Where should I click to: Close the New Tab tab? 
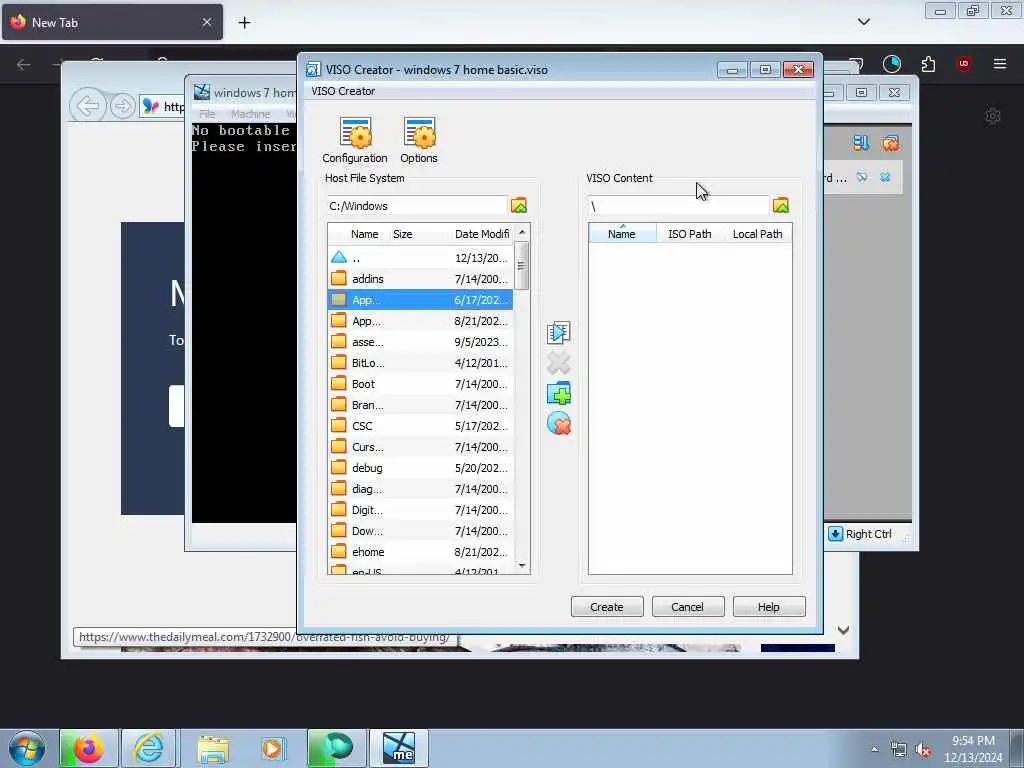point(206,23)
